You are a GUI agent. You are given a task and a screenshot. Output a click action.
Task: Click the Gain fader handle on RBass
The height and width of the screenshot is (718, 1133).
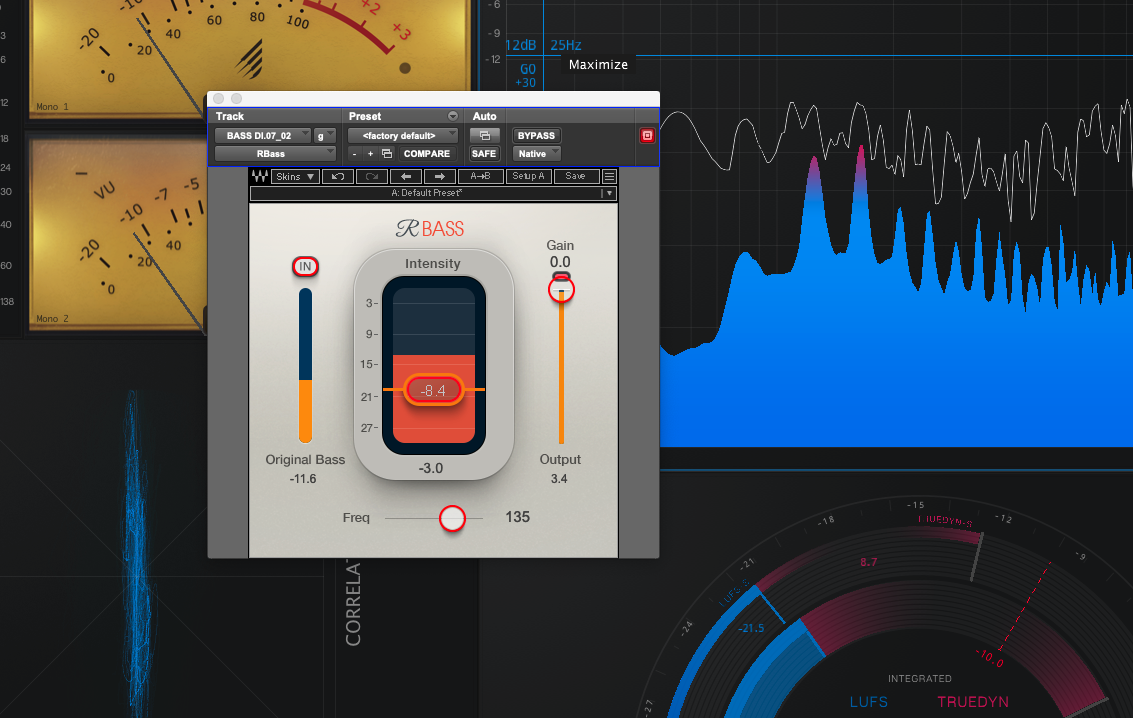[x=560, y=289]
